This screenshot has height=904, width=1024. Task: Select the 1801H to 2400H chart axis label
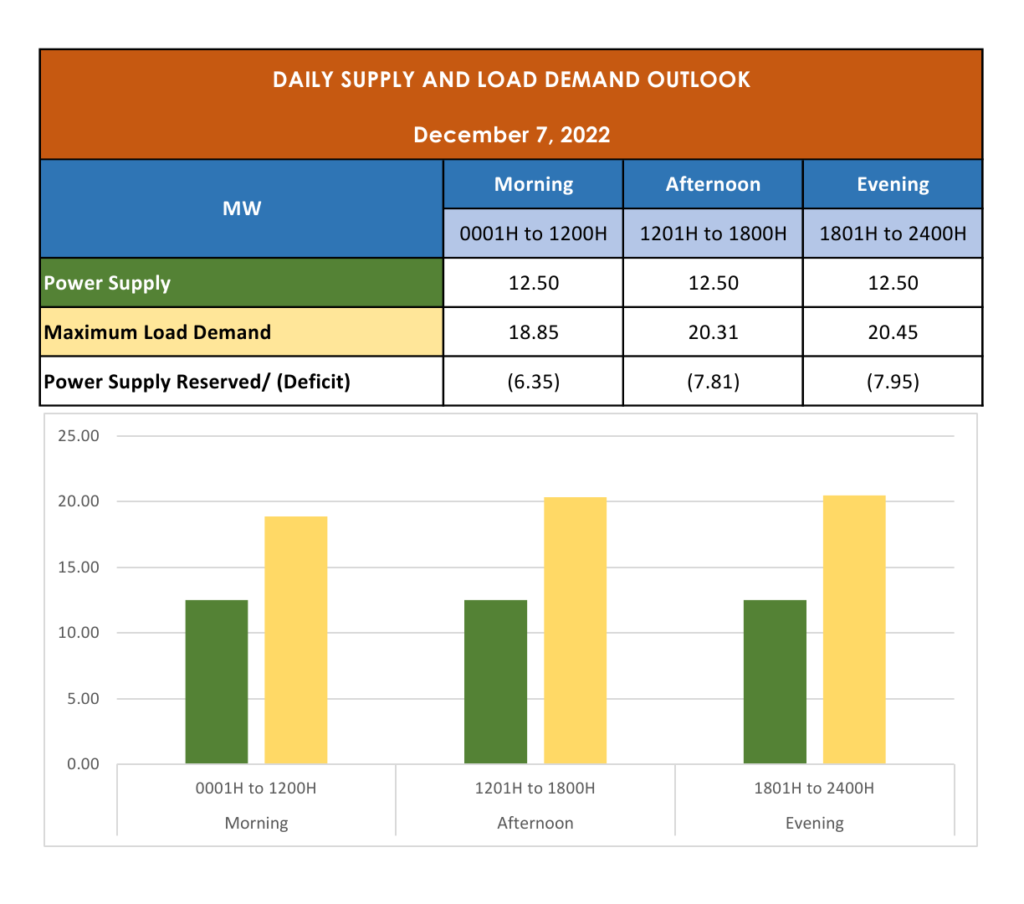(x=814, y=788)
